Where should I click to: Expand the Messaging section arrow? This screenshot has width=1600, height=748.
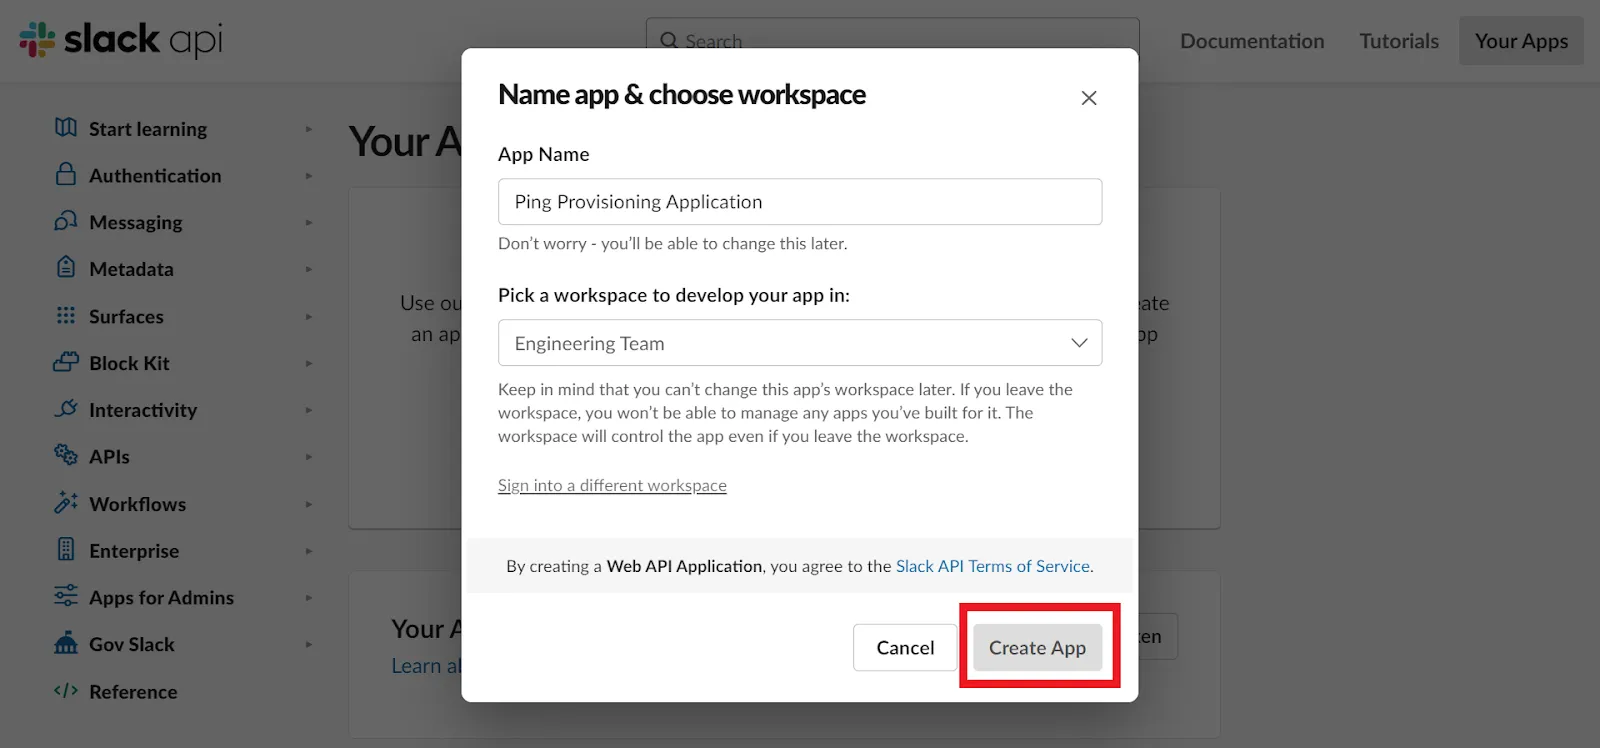pyautogui.click(x=309, y=222)
